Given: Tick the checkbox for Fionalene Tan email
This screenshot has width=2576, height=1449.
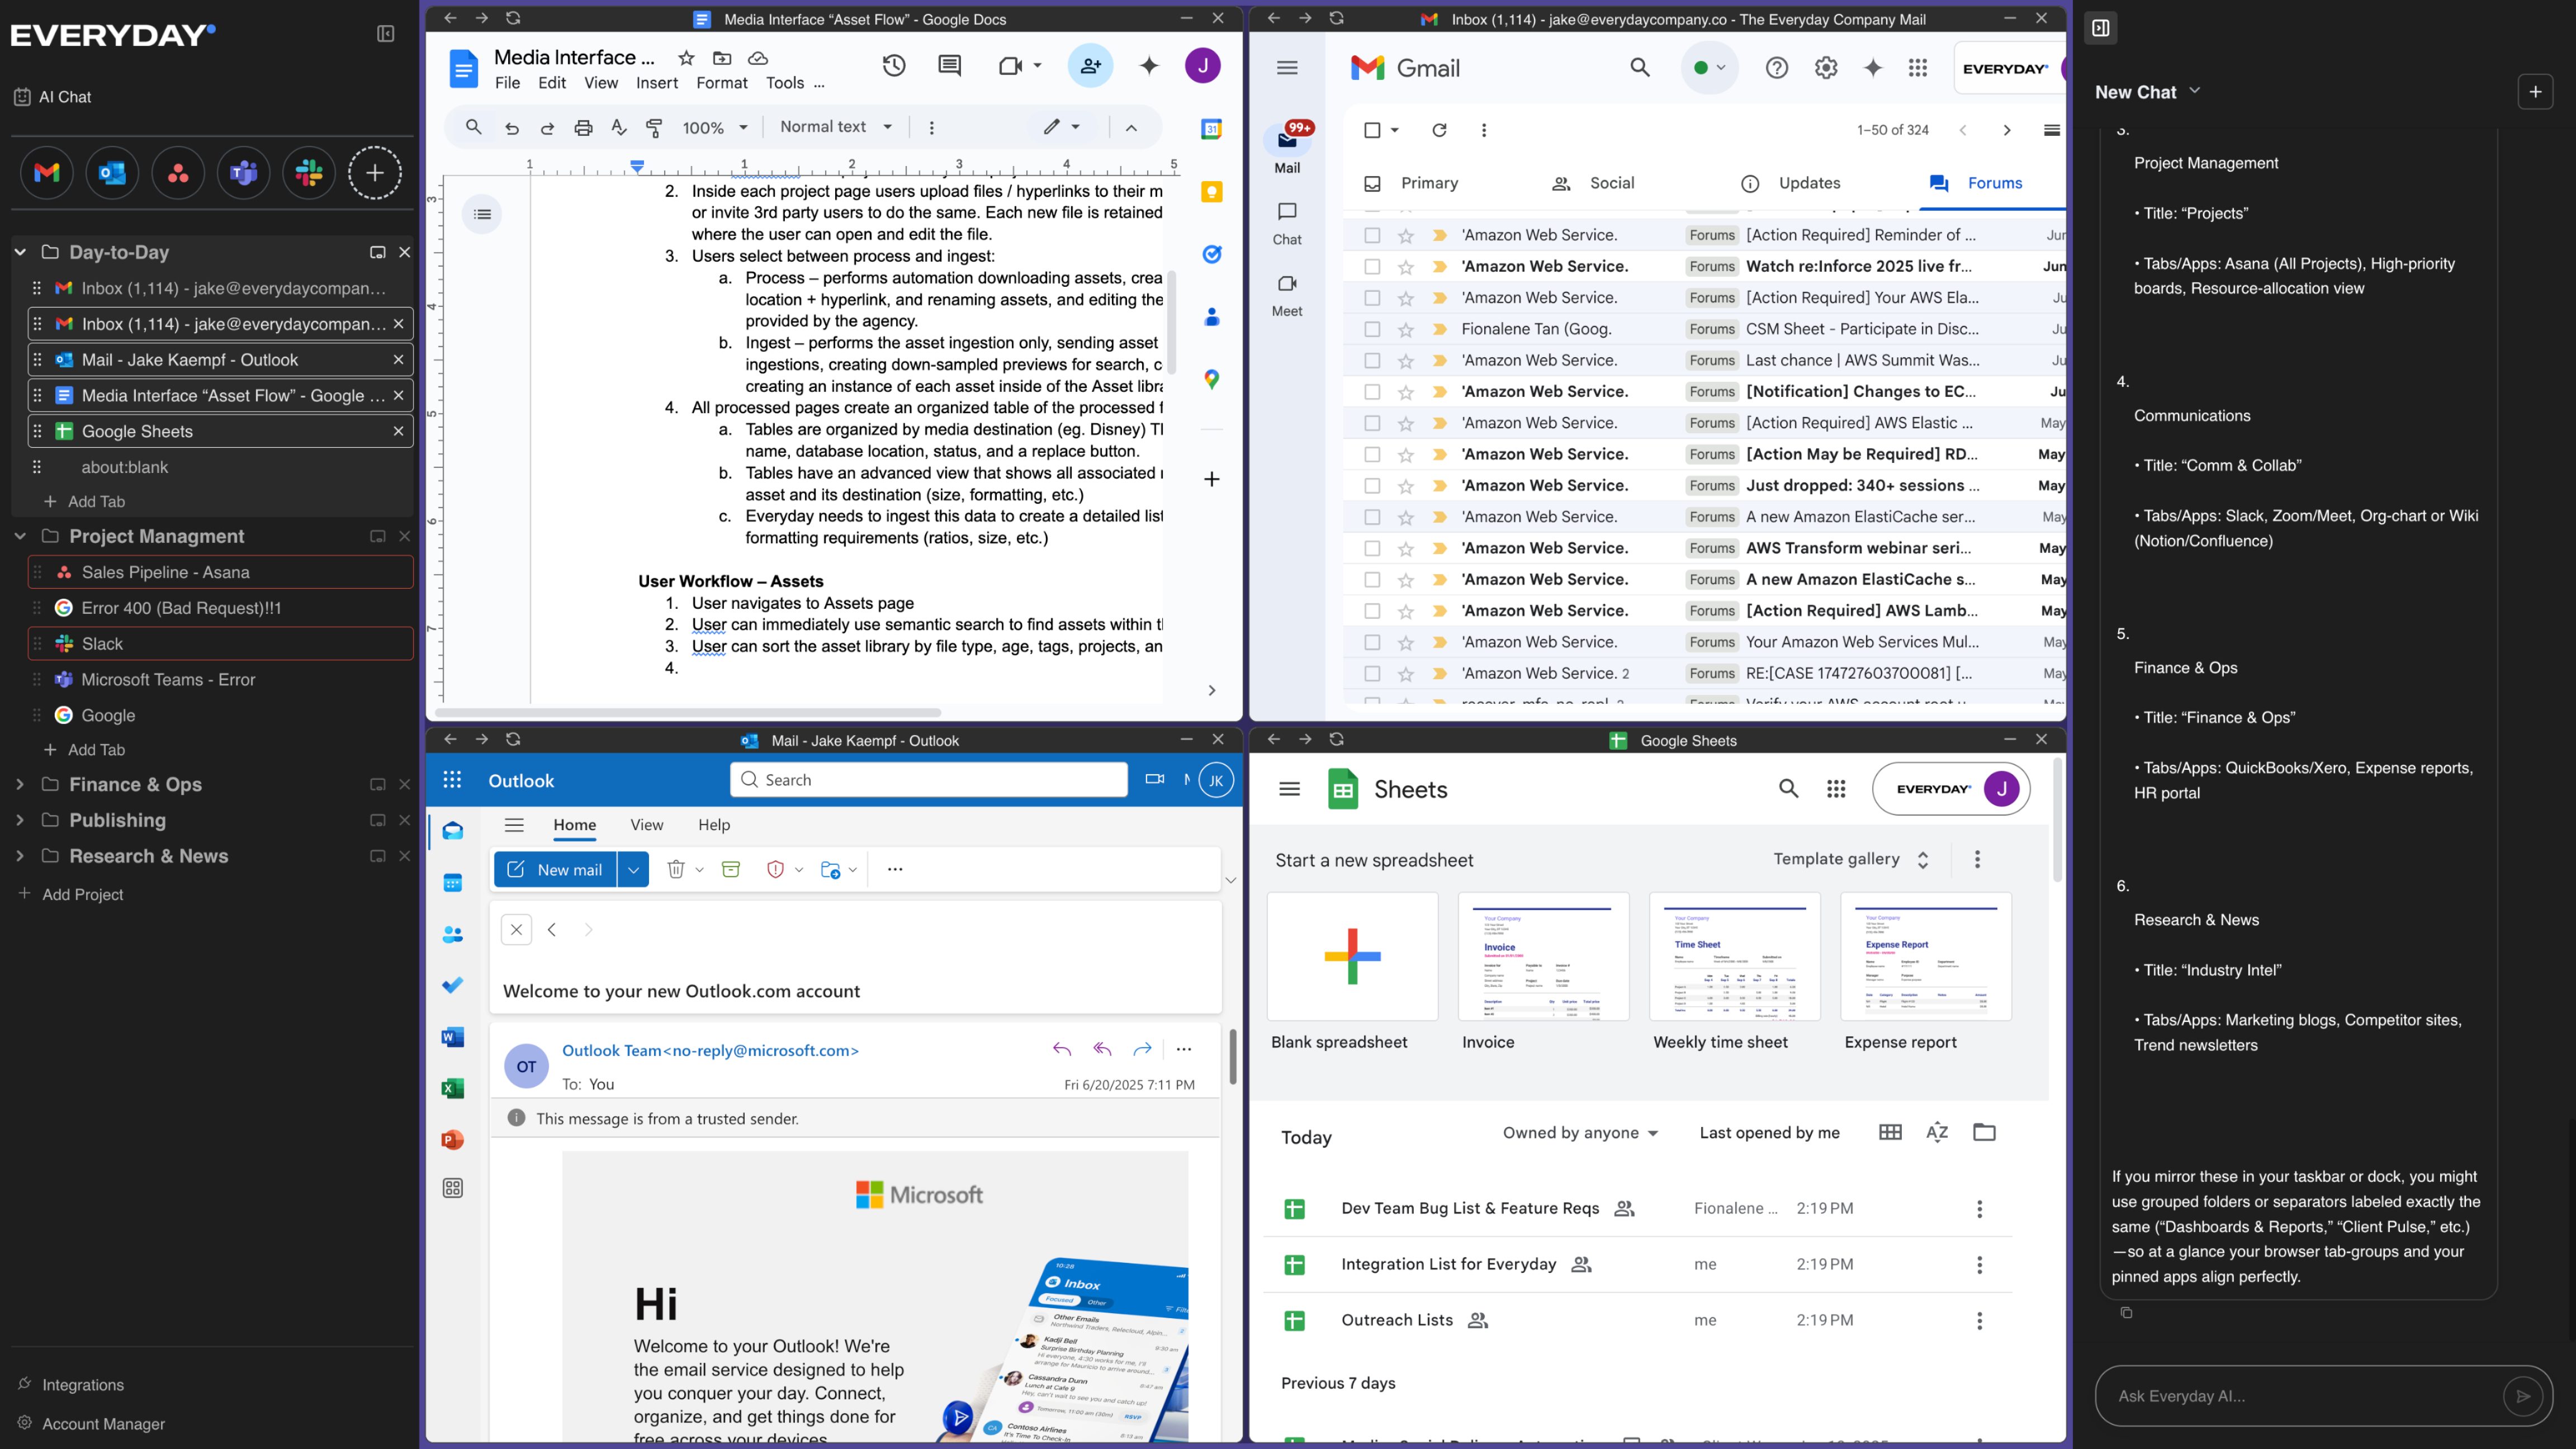Looking at the screenshot, I should 1372,329.
